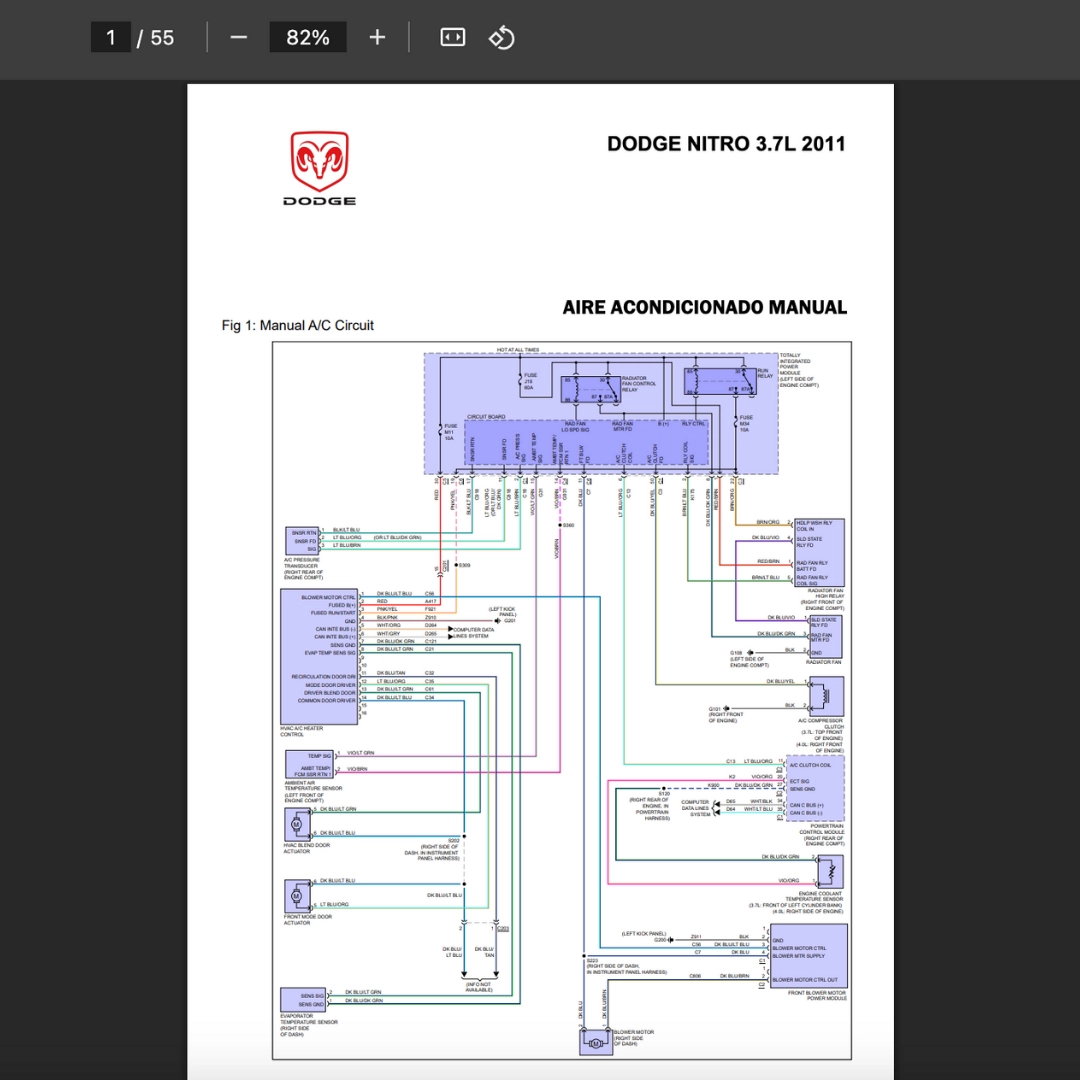Image resolution: width=1080 pixels, height=1080 pixels.
Task: Click the total page count 55
Action: click(x=162, y=37)
